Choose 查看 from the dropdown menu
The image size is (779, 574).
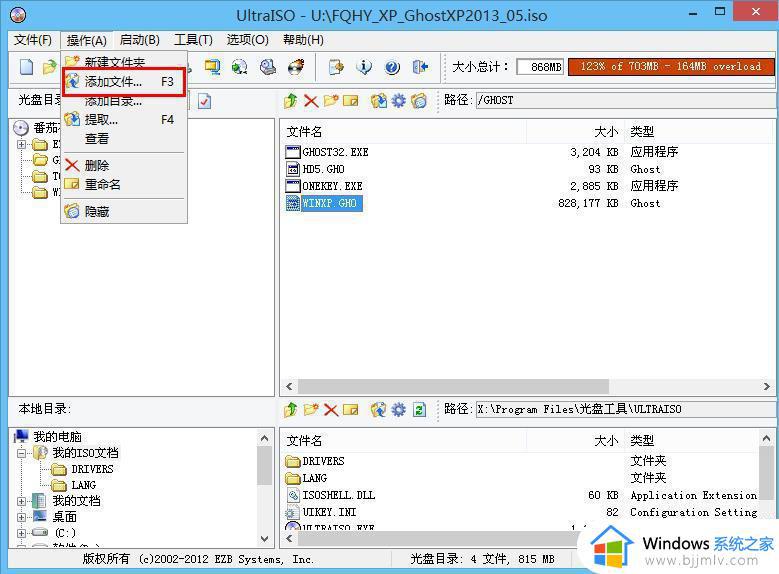(124, 139)
